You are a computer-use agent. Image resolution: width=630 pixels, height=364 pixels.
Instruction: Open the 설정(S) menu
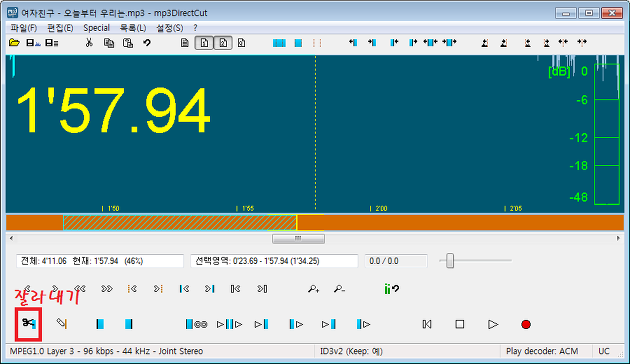coord(170,28)
